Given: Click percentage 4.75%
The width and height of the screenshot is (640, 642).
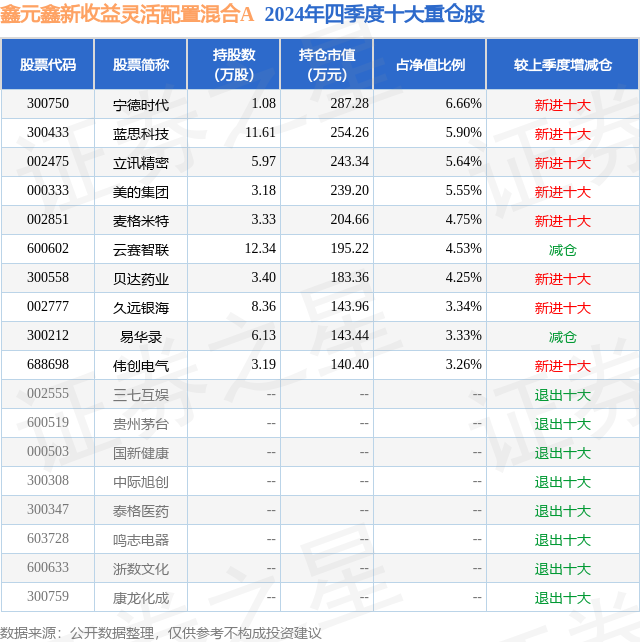Looking at the screenshot, I should (464, 220).
